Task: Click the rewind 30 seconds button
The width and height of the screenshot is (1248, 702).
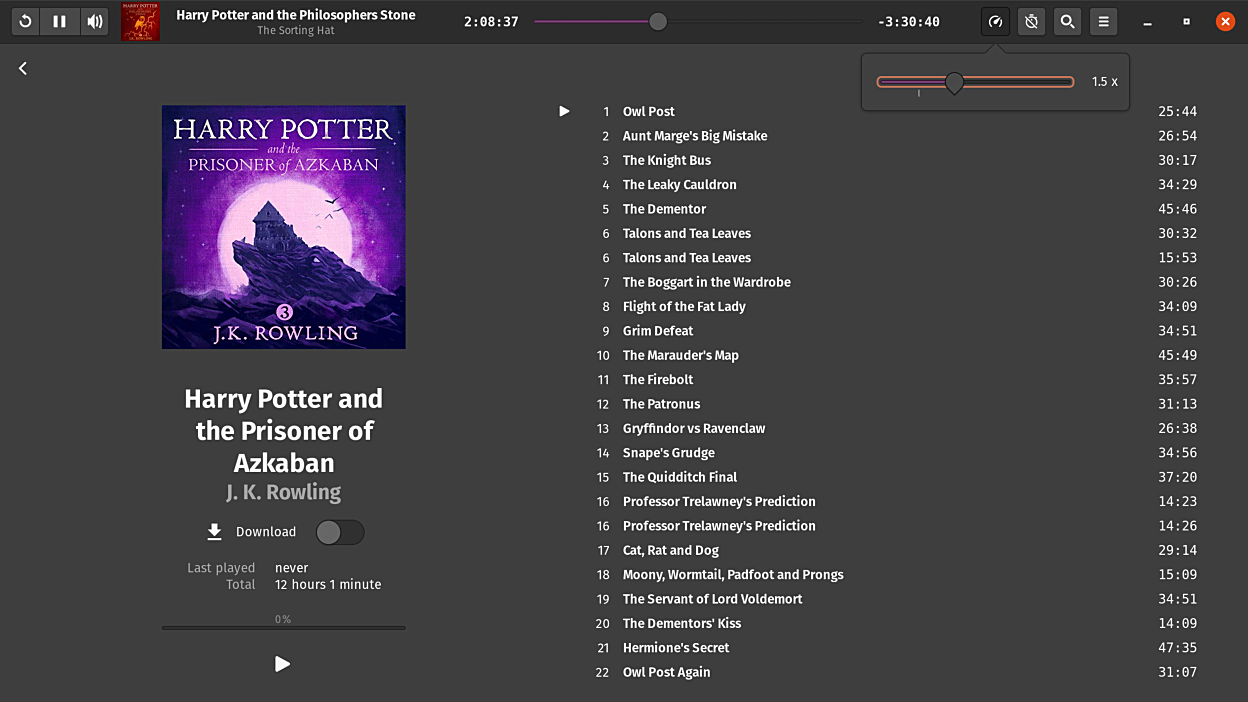Action: pos(25,21)
